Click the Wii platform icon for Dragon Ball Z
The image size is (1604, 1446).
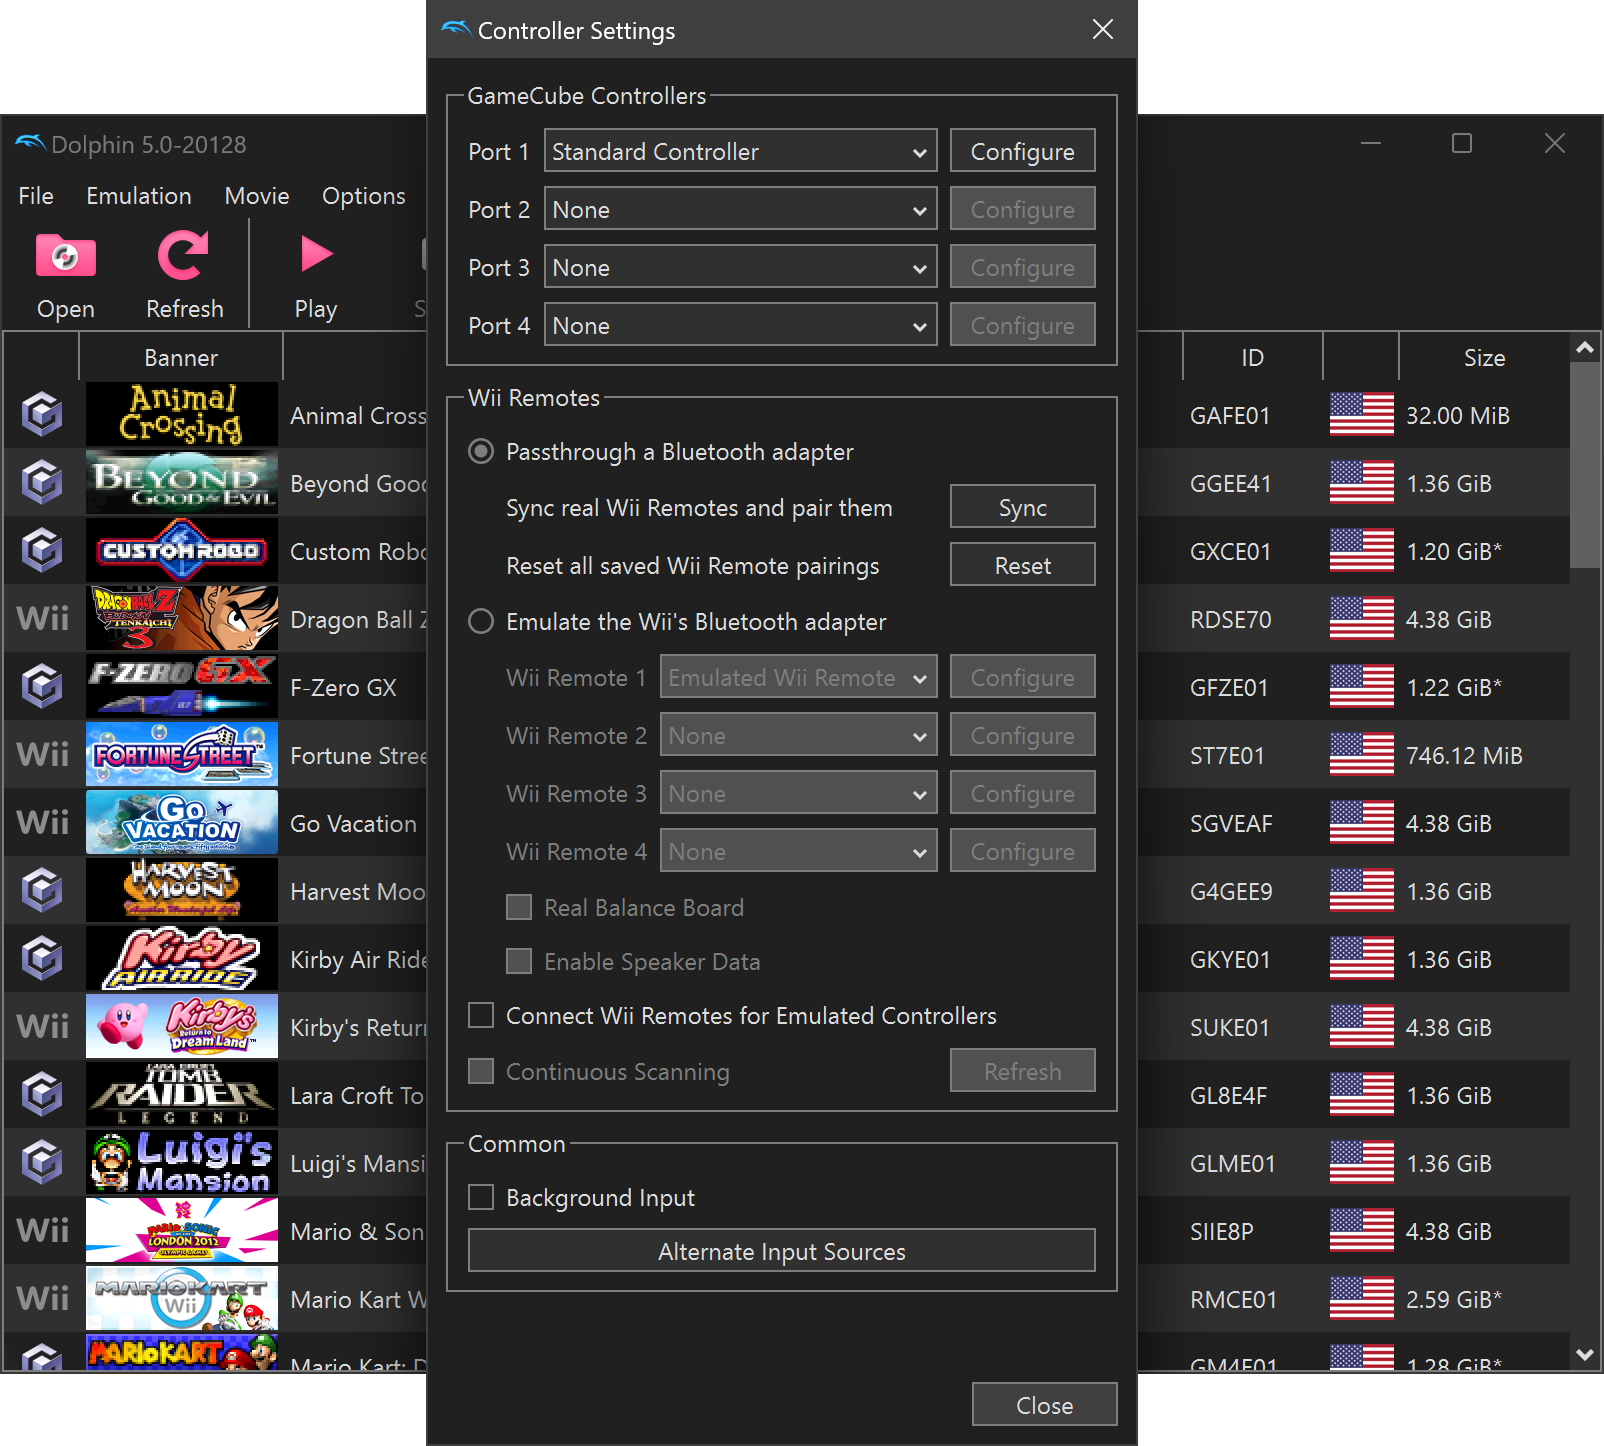(x=43, y=619)
